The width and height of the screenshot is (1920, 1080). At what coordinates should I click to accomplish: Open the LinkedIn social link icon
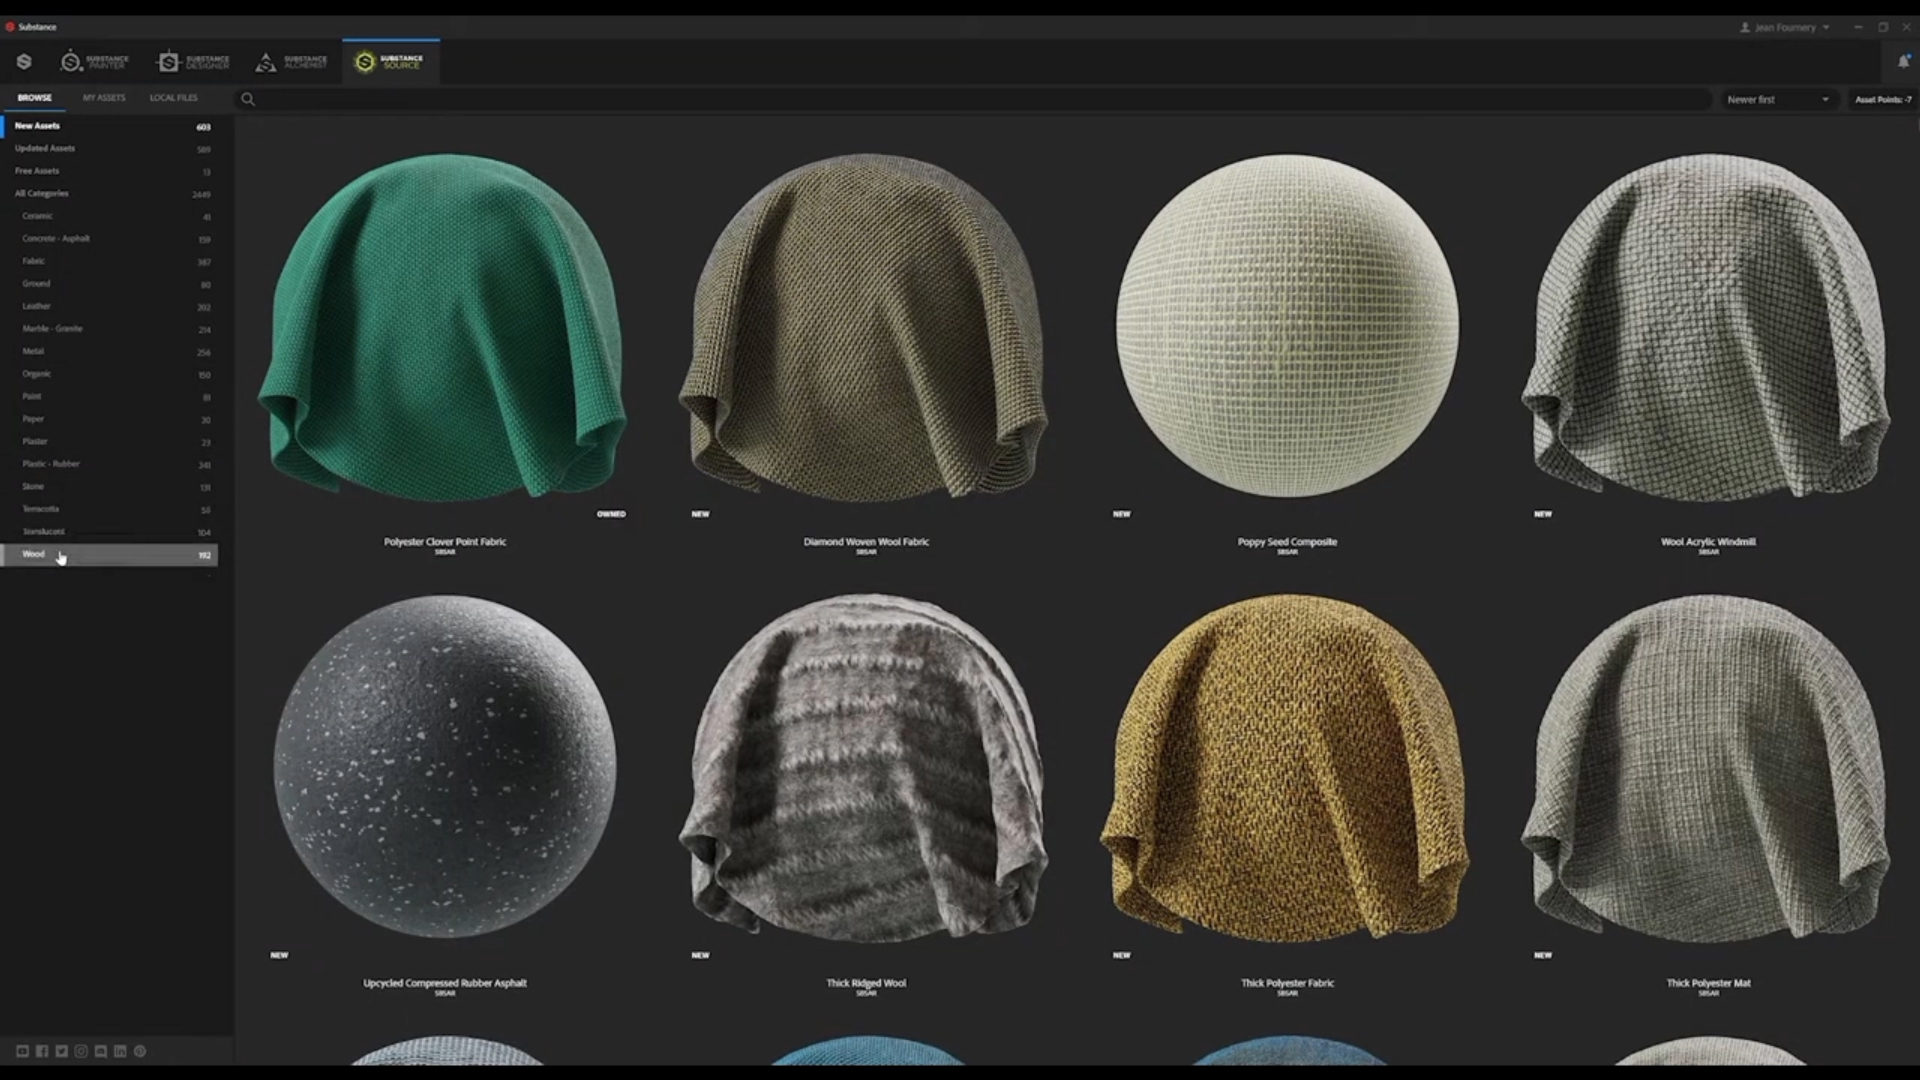pyautogui.click(x=120, y=1051)
